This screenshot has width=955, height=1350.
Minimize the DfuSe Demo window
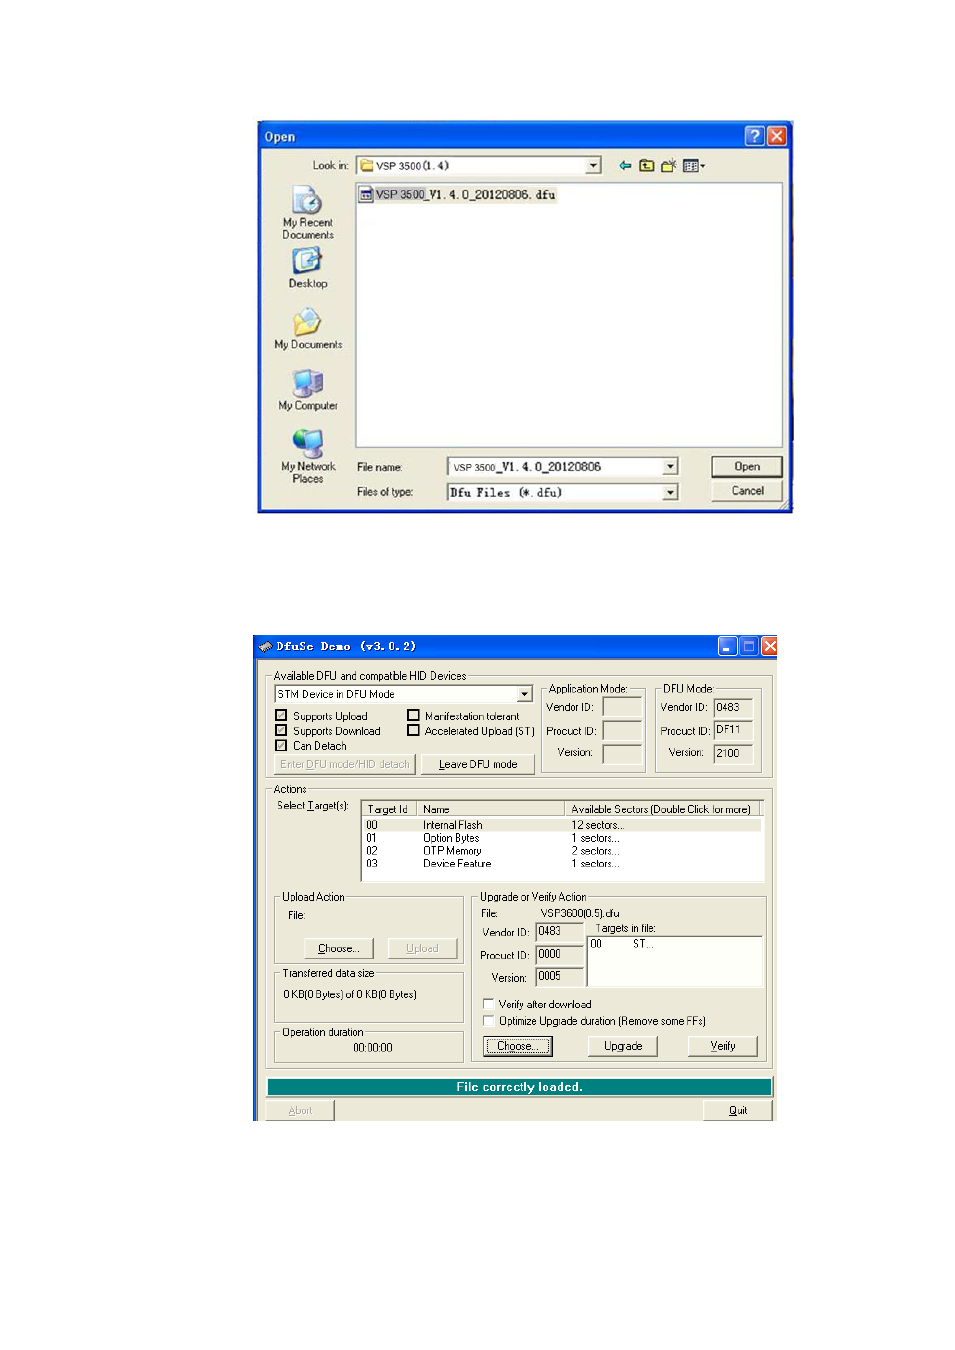[727, 646]
